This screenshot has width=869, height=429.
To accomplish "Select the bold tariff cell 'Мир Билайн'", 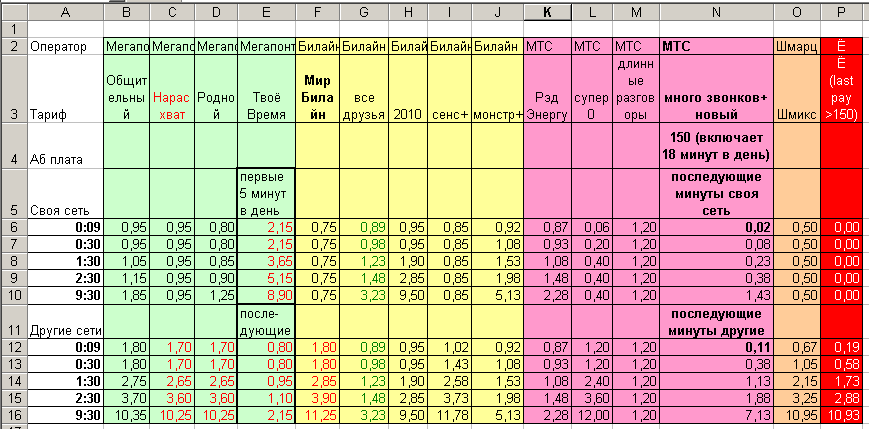I will point(318,89).
